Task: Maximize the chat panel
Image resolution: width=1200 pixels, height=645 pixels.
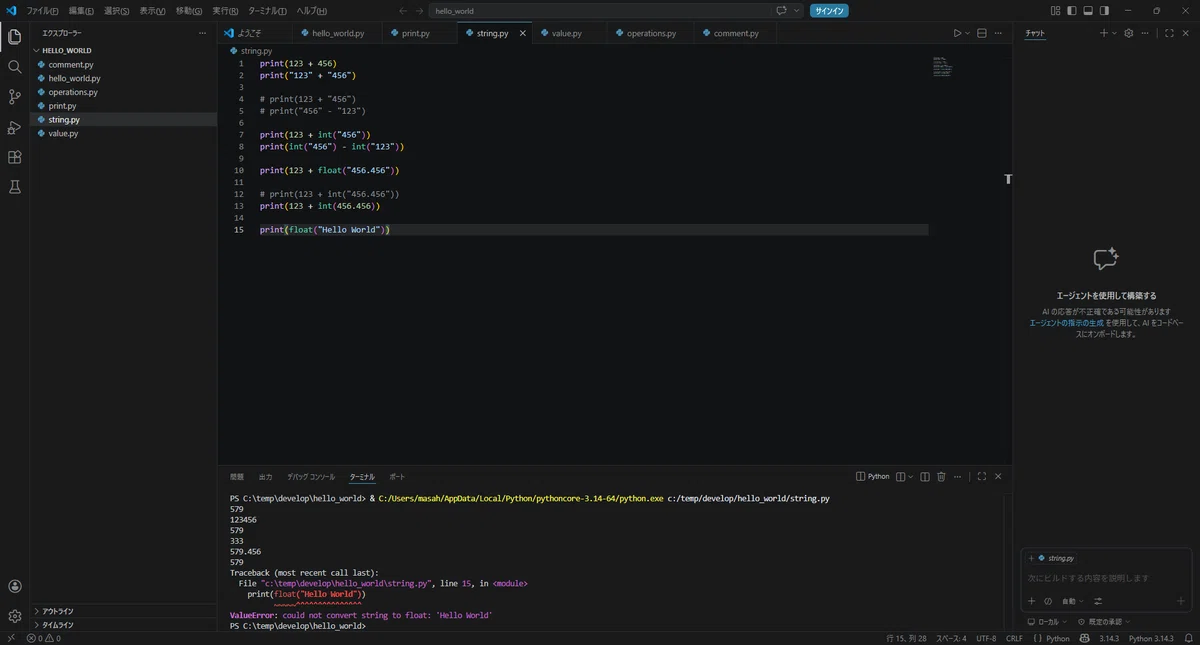Action: tap(1170, 33)
